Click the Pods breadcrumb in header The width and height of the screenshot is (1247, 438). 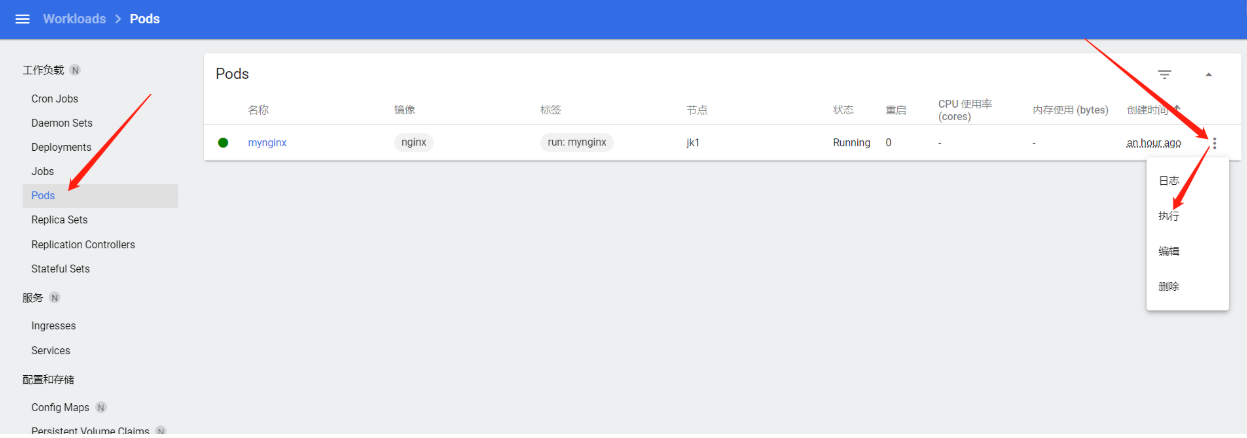pyautogui.click(x=145, y=19)
